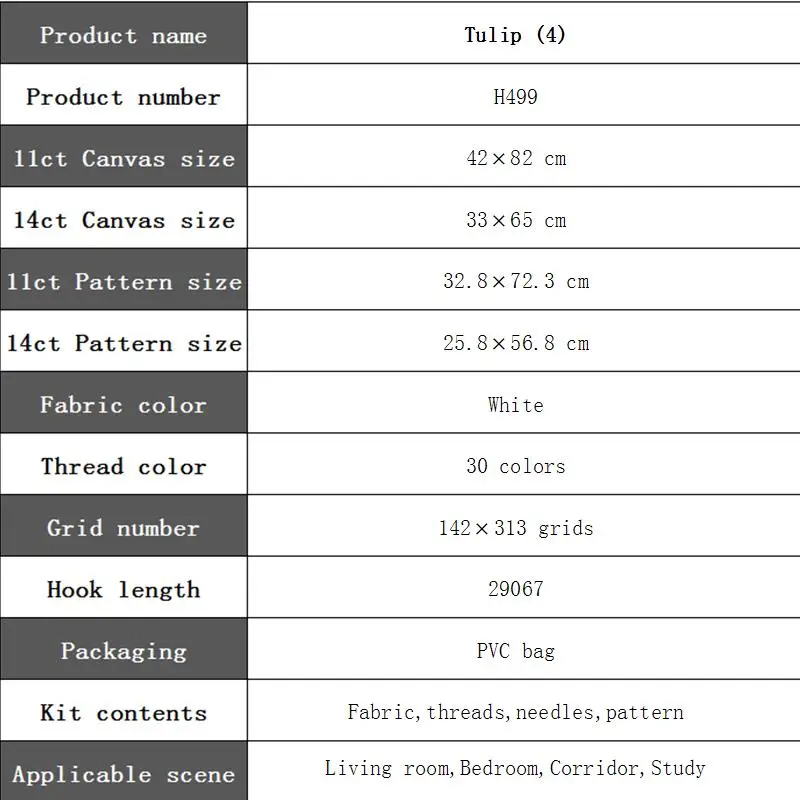Click the 'Kit contents' label cell
Viewport: 800px width, 800px height.
(123, 710)
